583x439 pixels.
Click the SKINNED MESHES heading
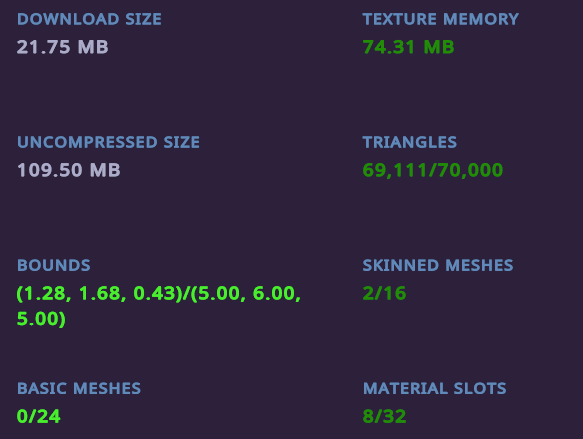[438, 265]
